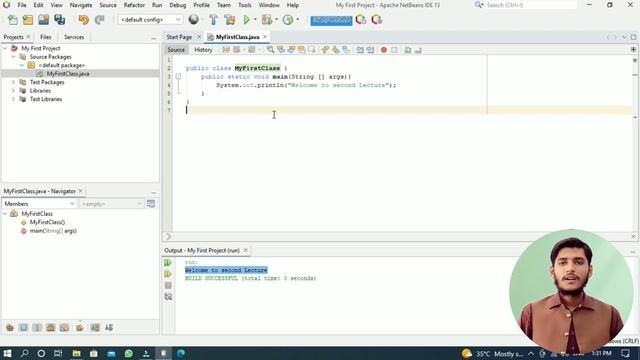This screenshot has width=640, height=360.
Task: Open the default config dropdown
Action: [150, 20]
